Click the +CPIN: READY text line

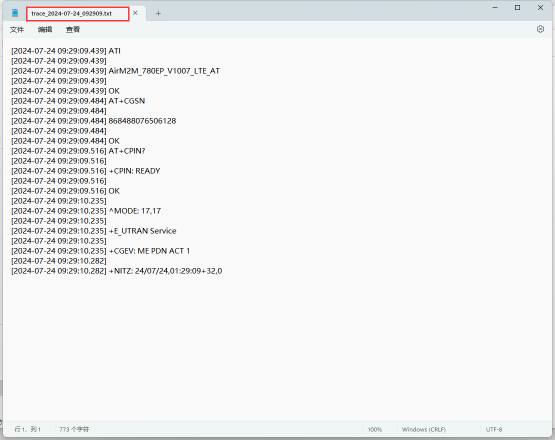click(x=86, y=171)
